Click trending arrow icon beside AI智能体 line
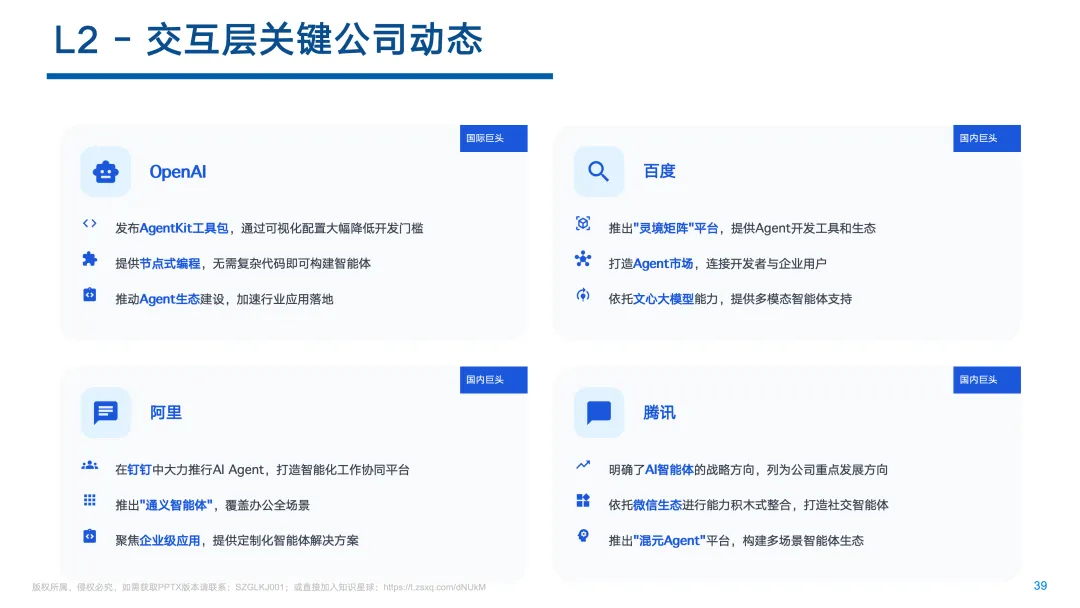This screenshot has height=608, width=1080. coord(583,465)
